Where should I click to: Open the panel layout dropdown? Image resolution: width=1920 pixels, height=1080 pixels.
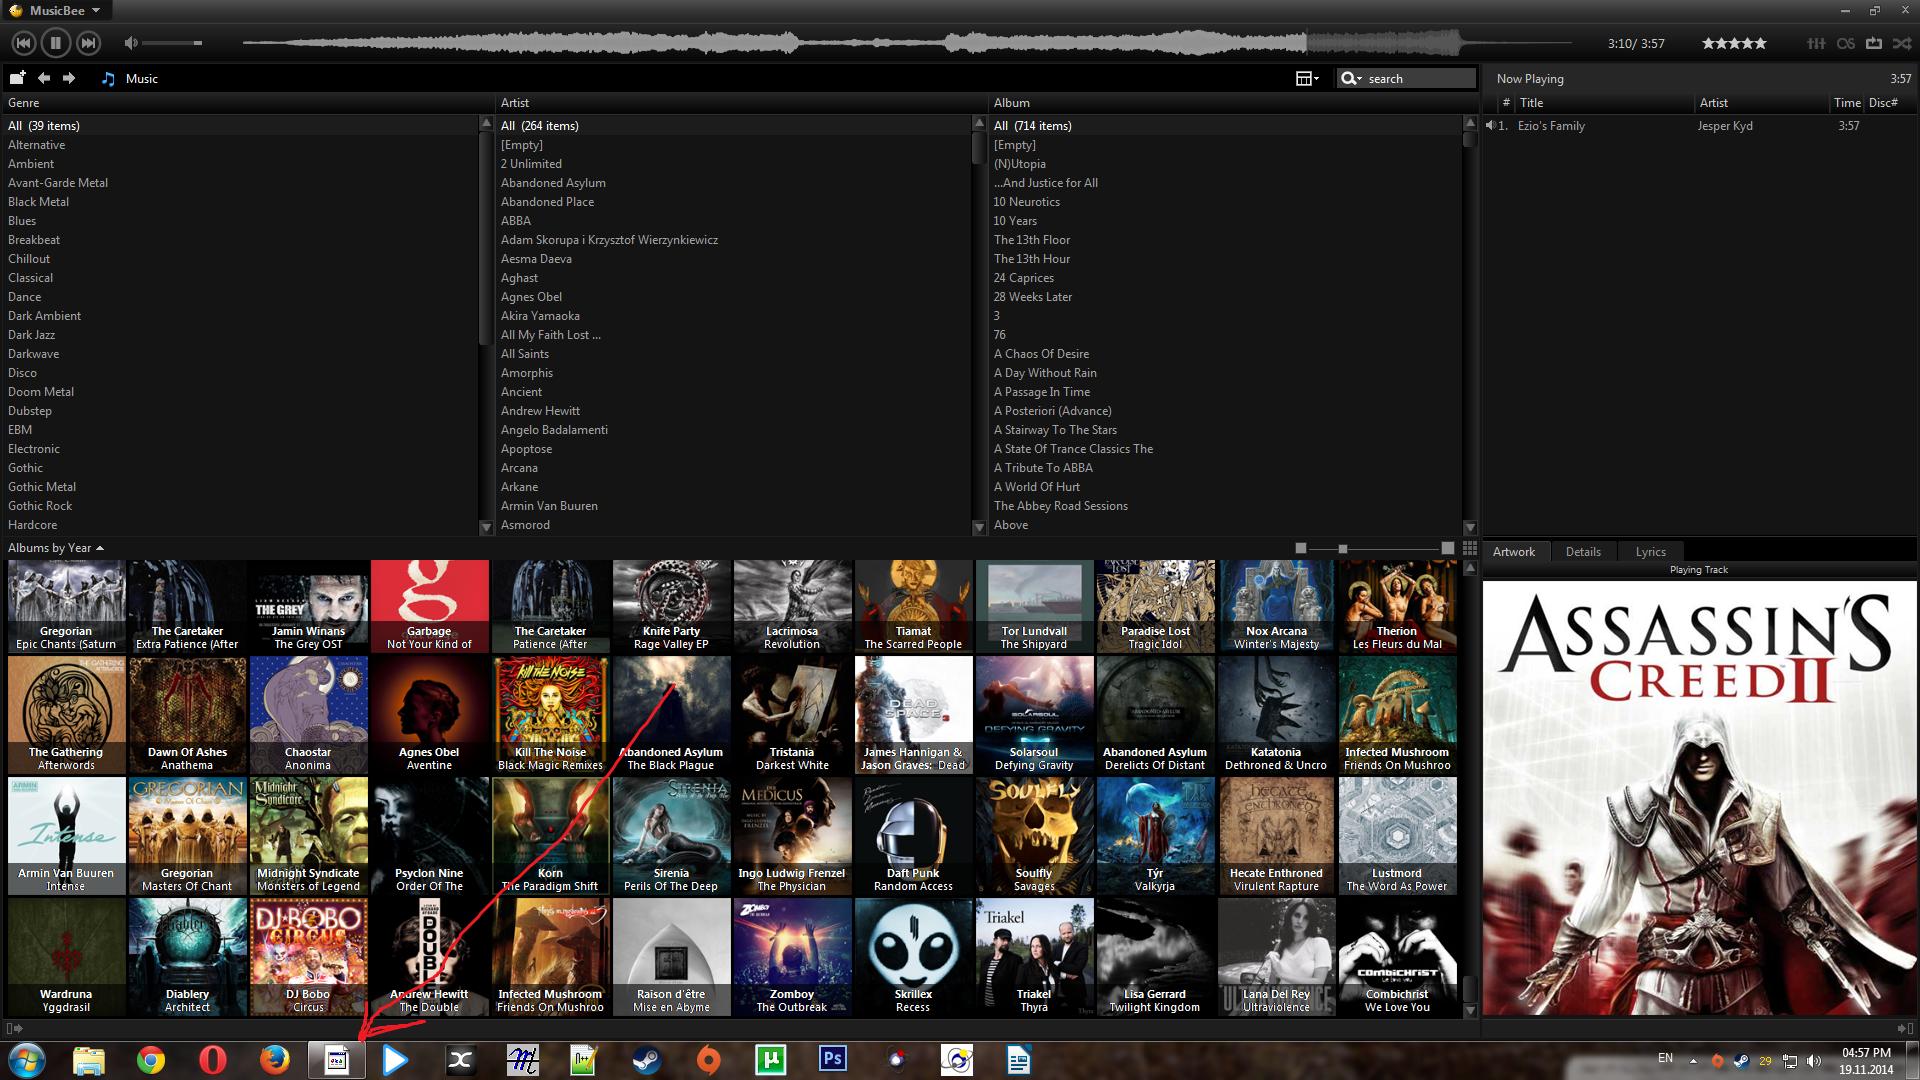click(1307, 78)
